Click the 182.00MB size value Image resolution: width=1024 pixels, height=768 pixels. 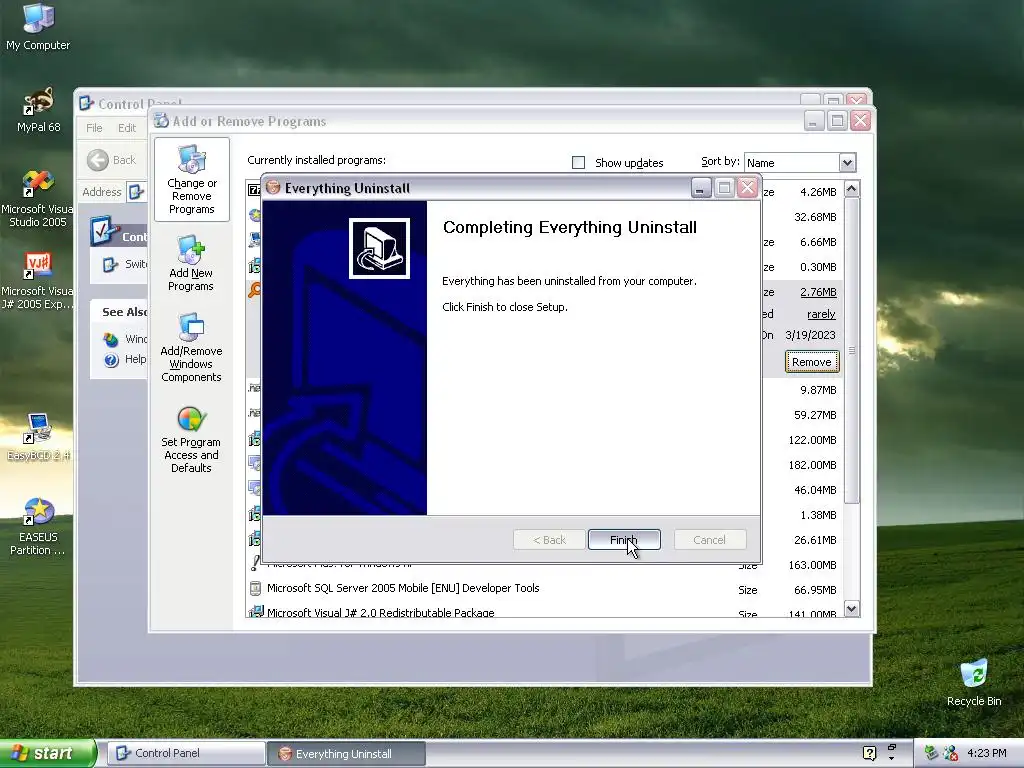tap(812, 465)
